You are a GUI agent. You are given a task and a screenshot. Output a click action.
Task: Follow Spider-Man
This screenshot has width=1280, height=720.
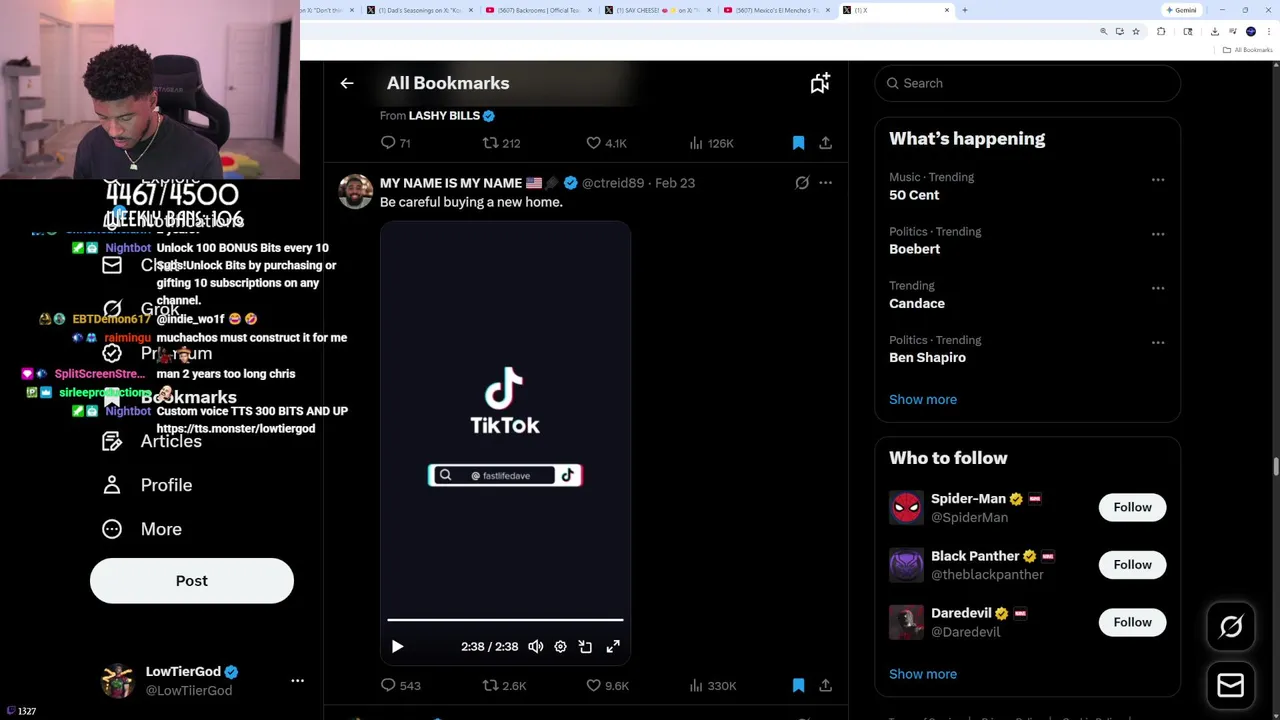click(1132, 507)
